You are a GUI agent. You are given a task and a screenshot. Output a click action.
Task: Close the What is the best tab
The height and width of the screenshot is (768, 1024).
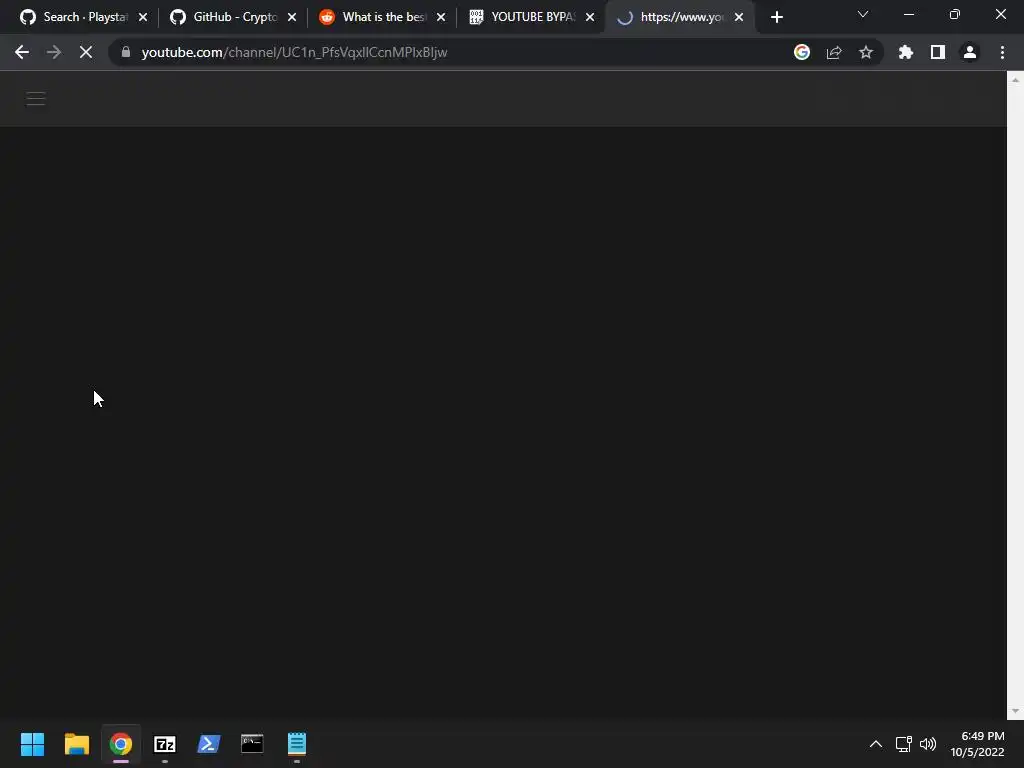441,18
